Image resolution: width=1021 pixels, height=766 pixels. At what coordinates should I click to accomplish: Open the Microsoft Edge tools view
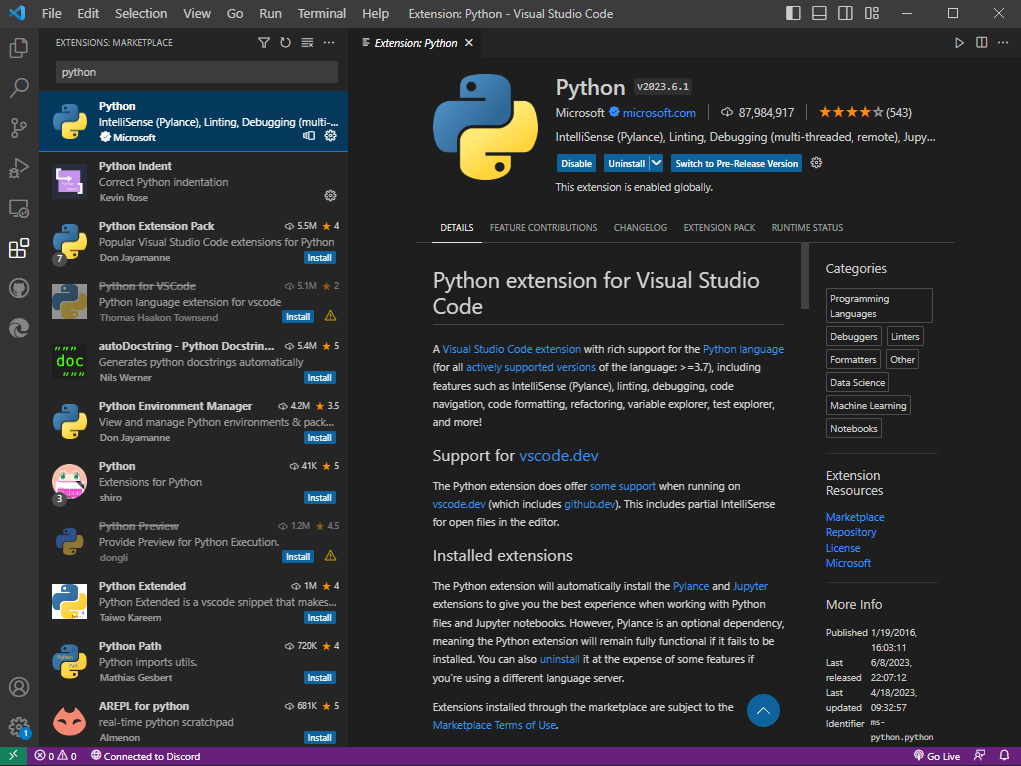[x=19, y=328]
